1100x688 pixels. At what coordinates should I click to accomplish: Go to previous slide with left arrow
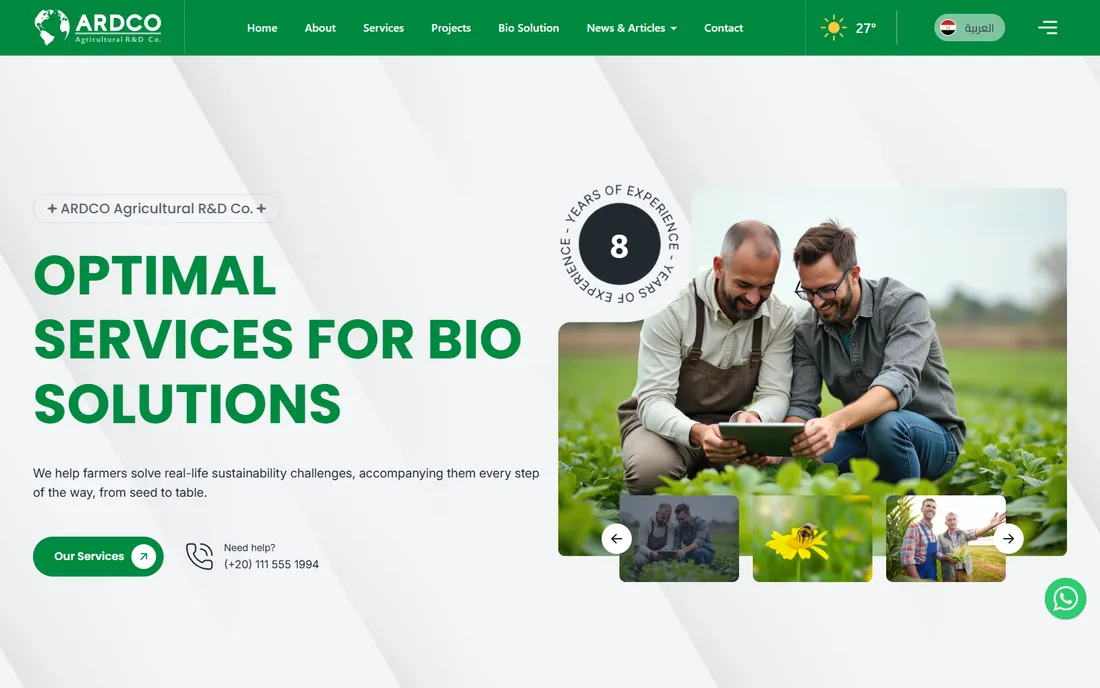click(617, 539)
